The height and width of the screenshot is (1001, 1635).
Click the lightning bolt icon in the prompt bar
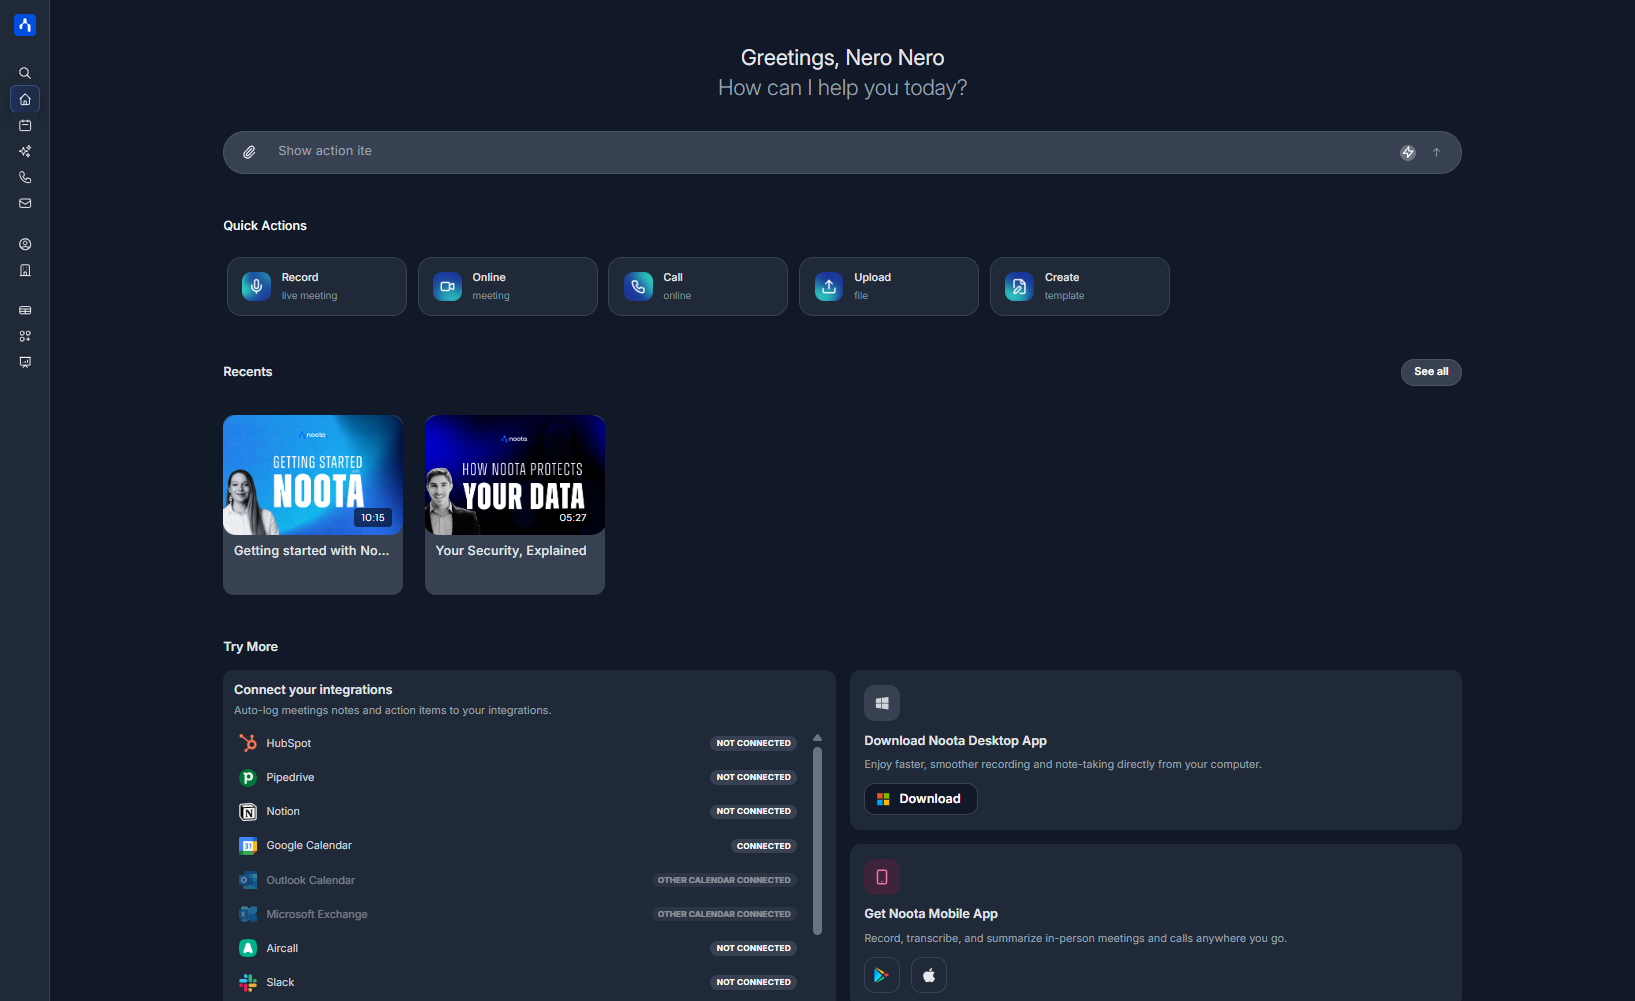tap(1407, 152)
